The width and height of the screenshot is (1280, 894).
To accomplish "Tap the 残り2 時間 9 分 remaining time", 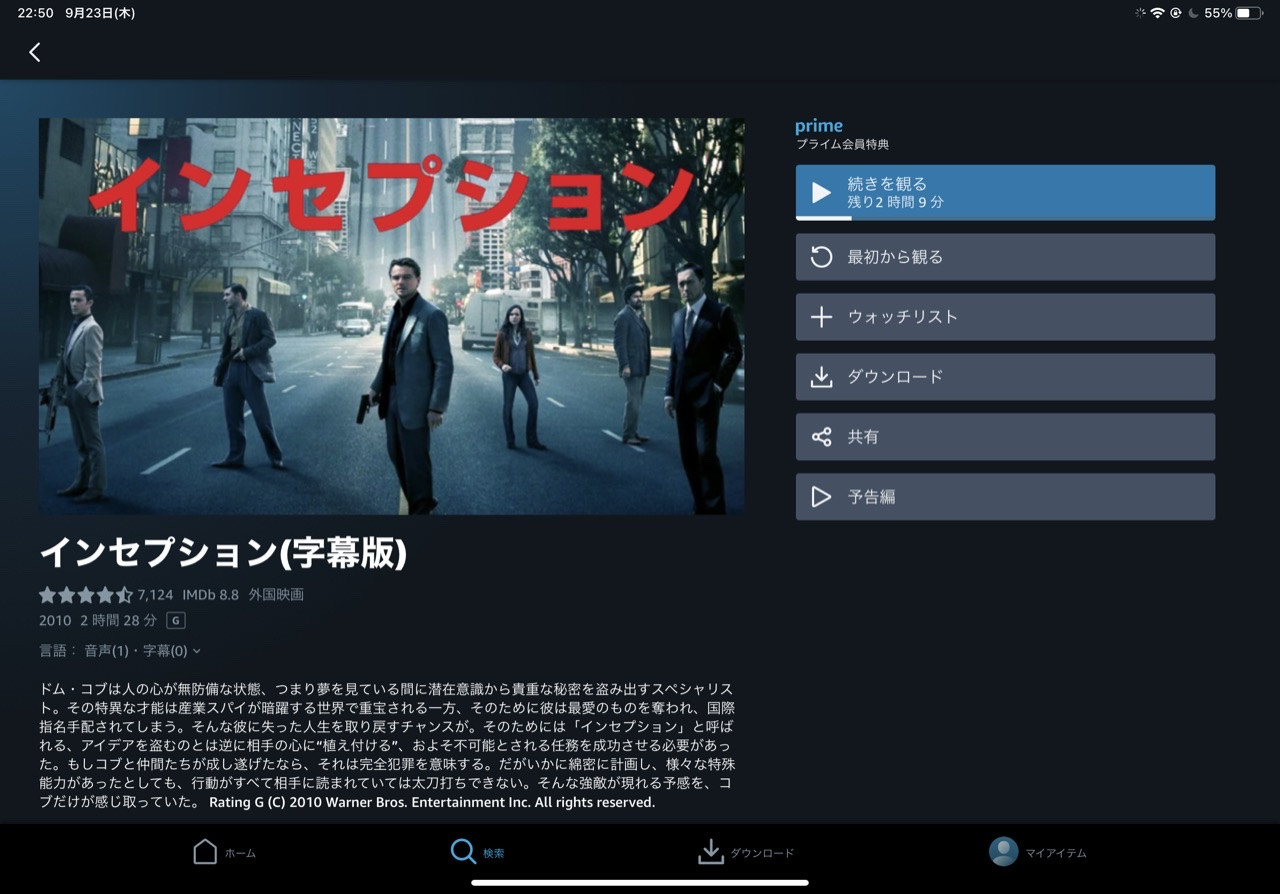I will tap(895, 202).
